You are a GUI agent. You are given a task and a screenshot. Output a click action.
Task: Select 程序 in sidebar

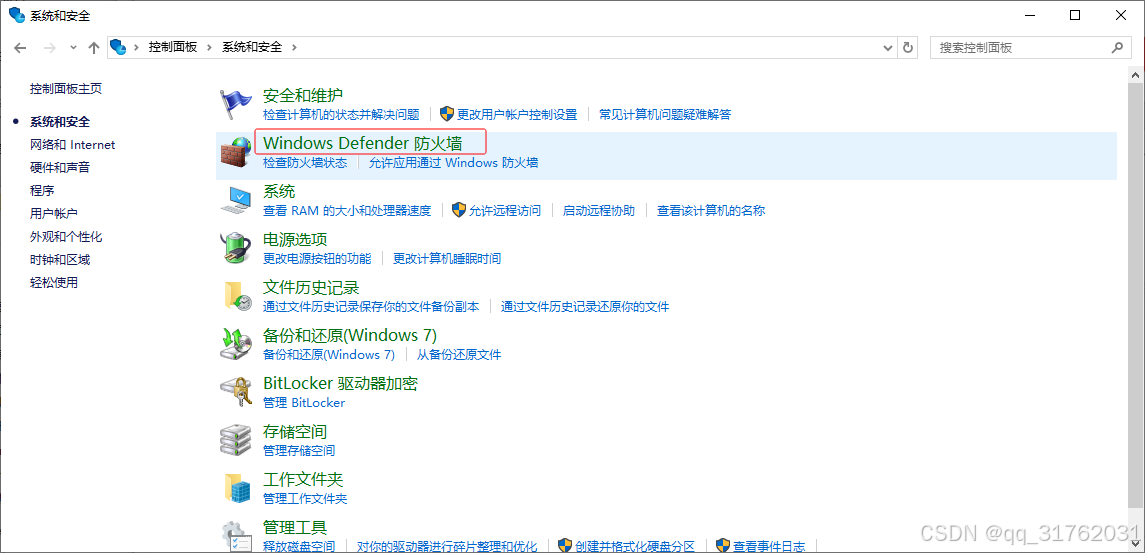pyautogui.click(x=42, y=191)
